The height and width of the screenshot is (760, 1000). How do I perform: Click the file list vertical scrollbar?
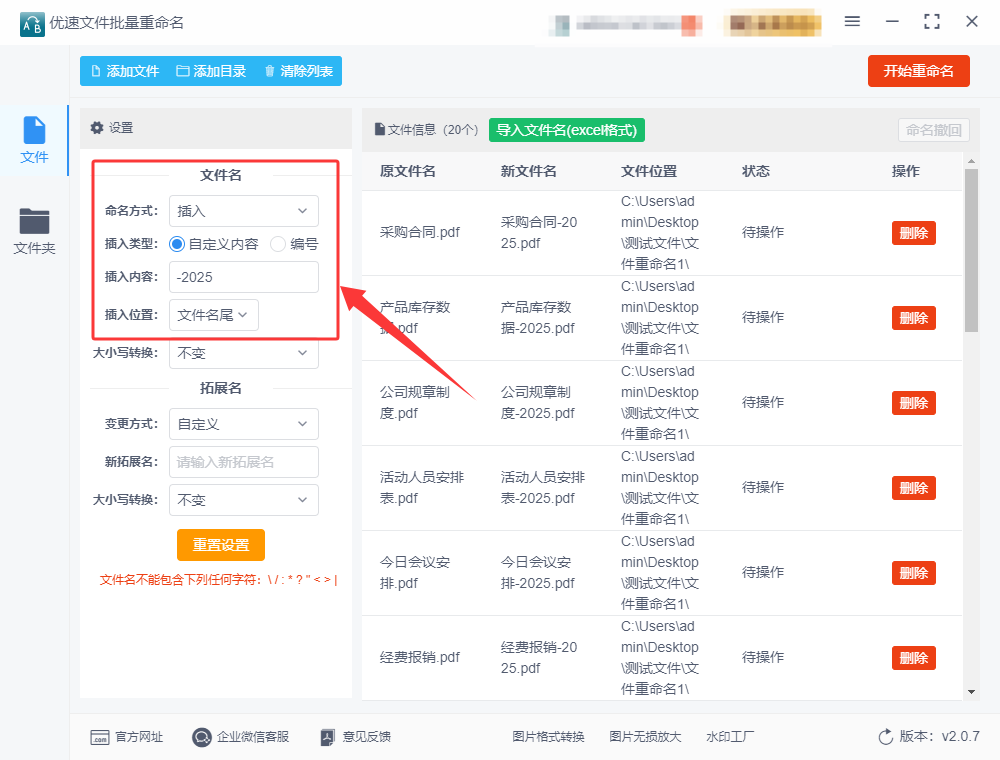tap(971, 250)
